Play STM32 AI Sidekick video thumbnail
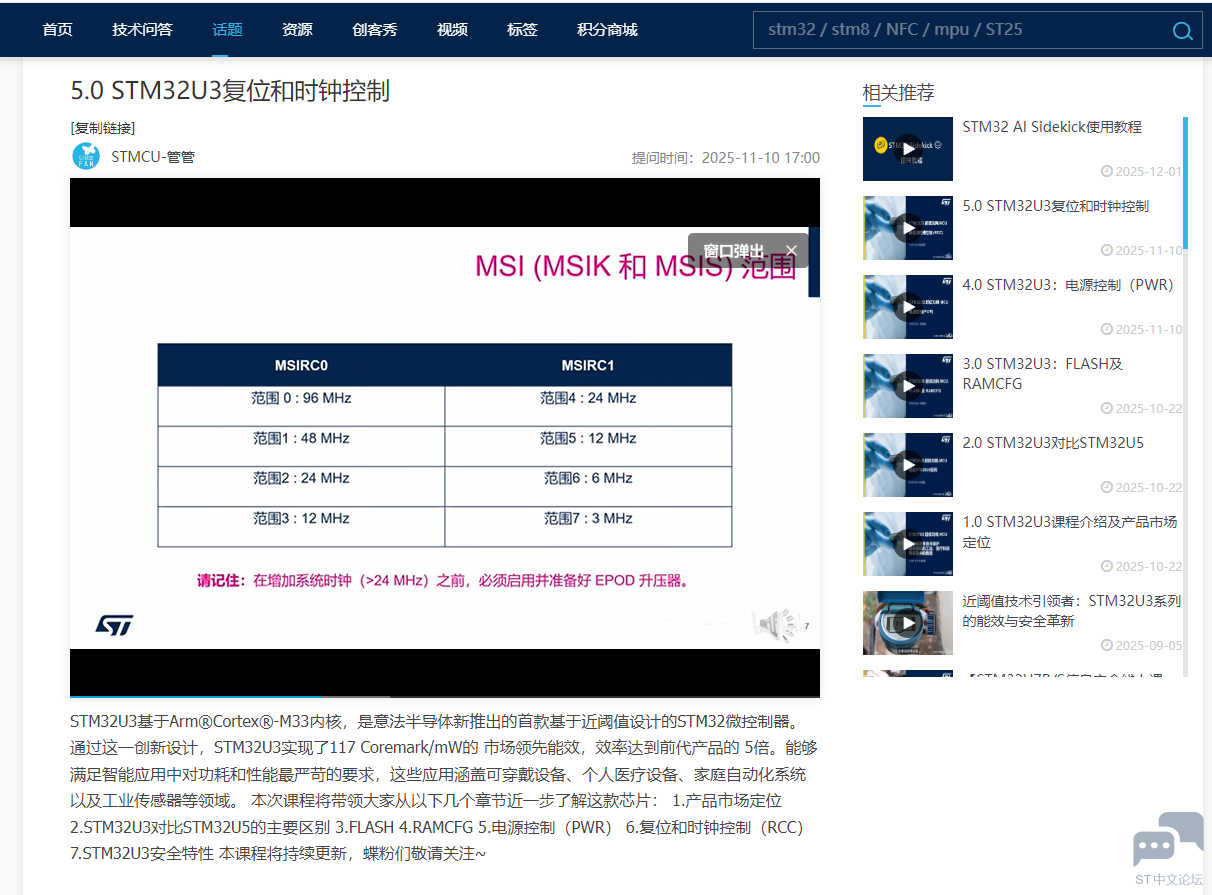This screenshot has width=1212, height=895. pyautogui.click(x=908, y=149)
